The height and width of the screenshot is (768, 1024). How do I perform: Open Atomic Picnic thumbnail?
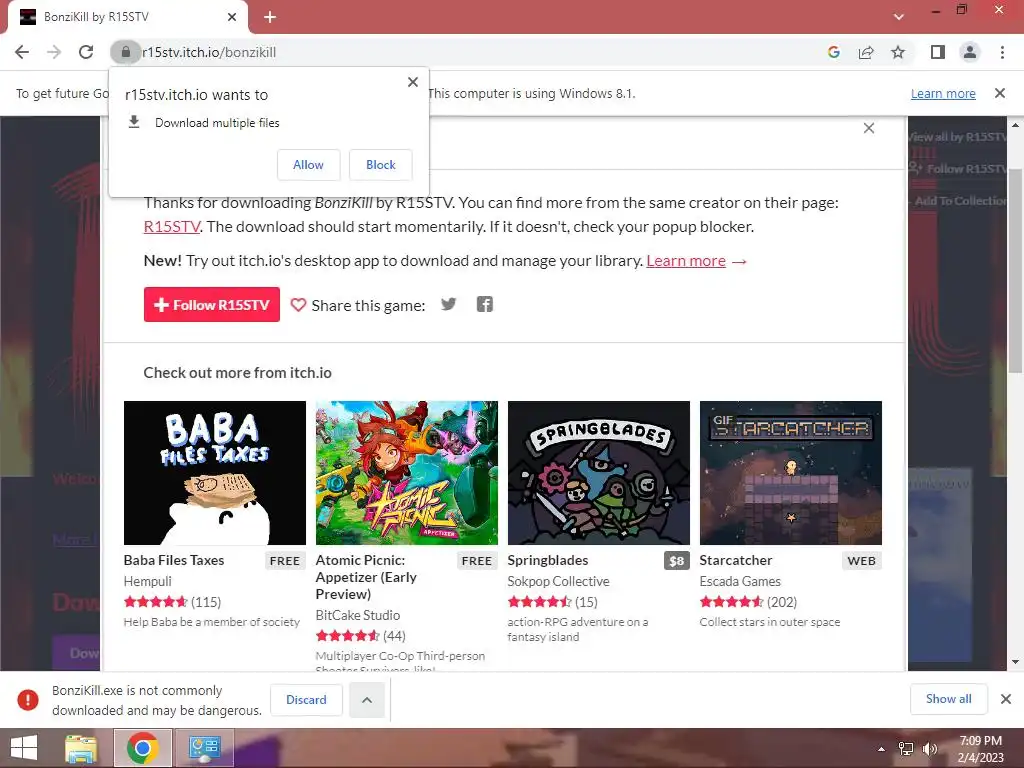[x=407, y=473]
